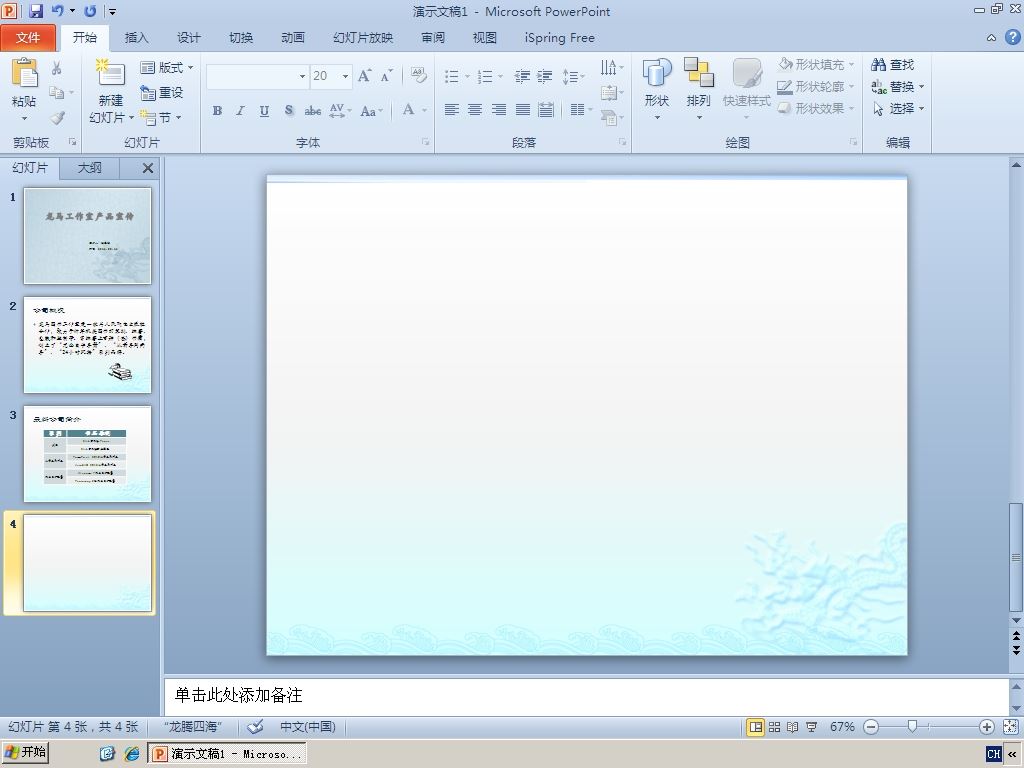Open character spacing dropdown
This screenshot has height=768, width=1024.
click(x=339, y=110)
